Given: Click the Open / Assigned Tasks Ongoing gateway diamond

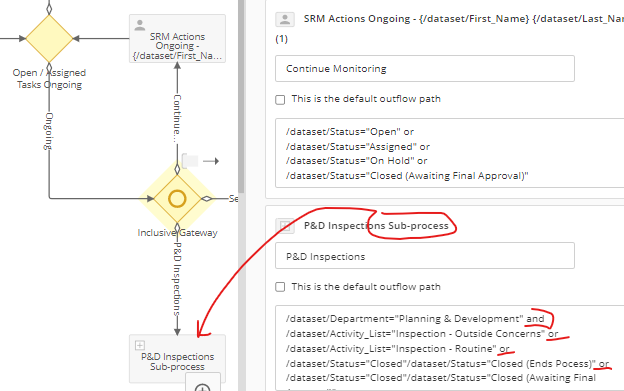Looking at the screenshot, I should pos(49,39).
